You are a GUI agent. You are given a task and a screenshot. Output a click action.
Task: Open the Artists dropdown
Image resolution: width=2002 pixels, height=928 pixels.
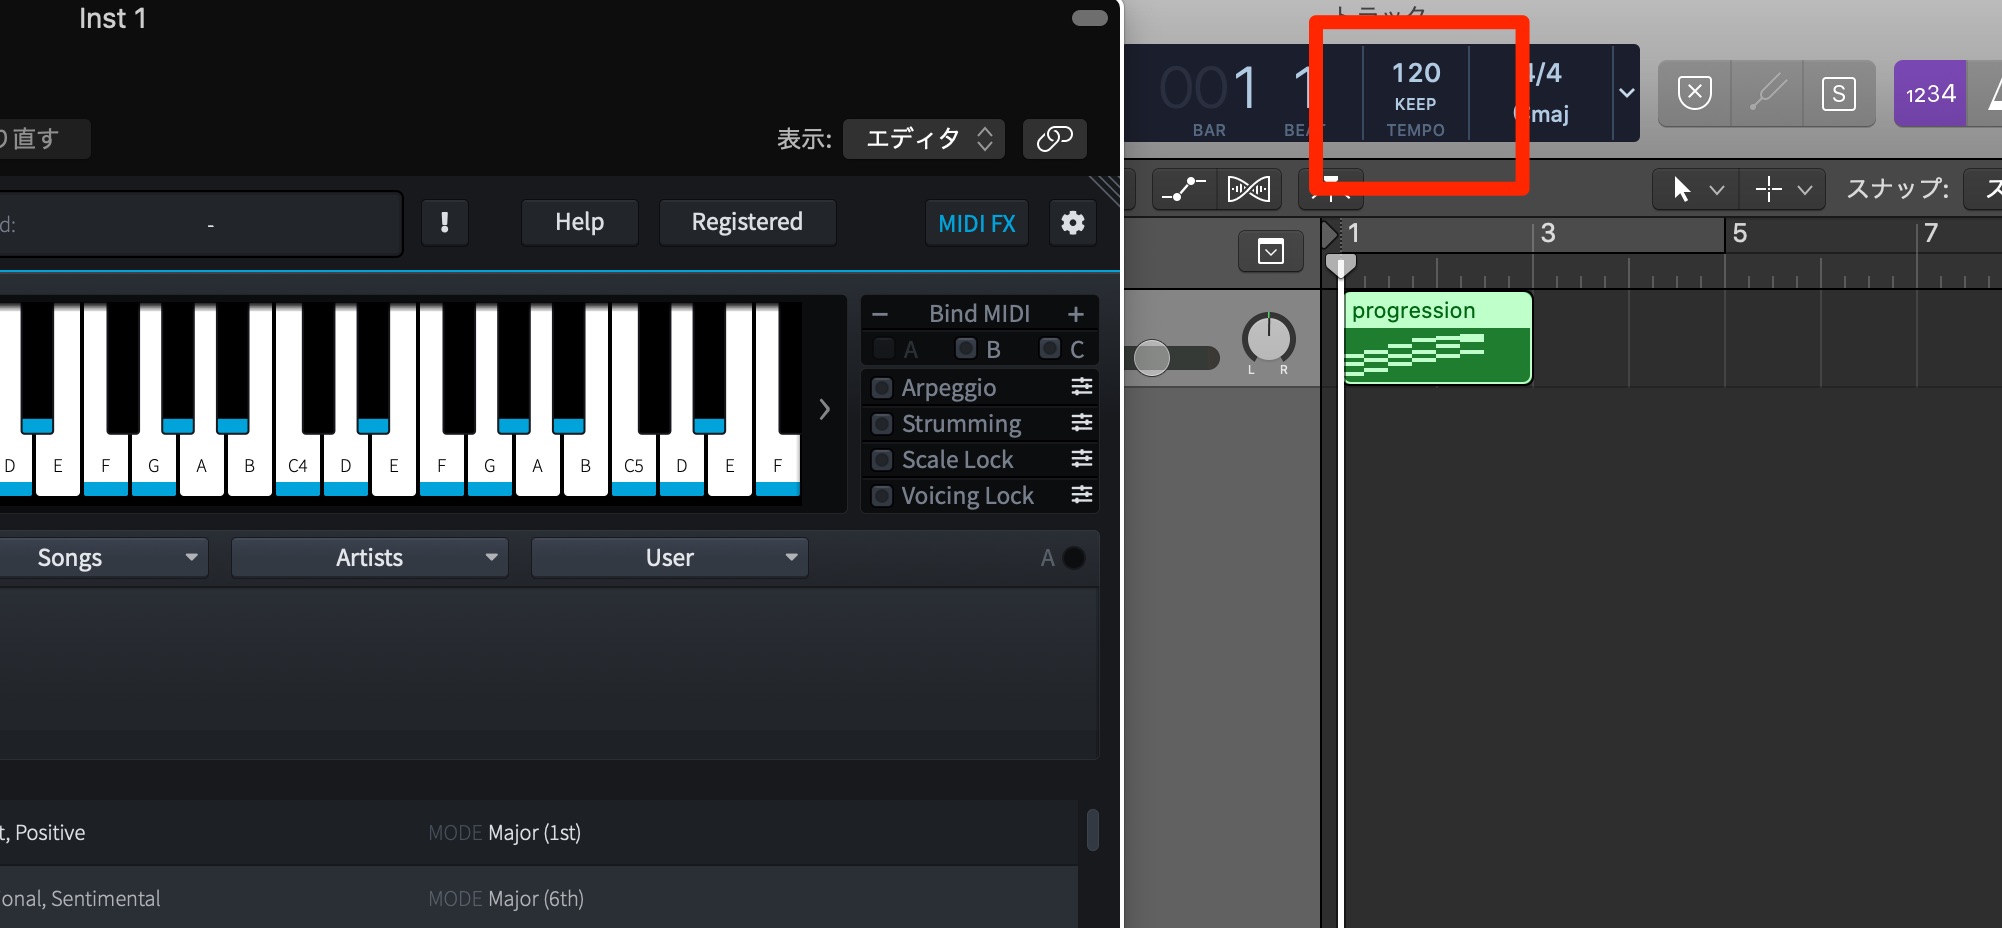pyautogui.click(x=370, y=558)
